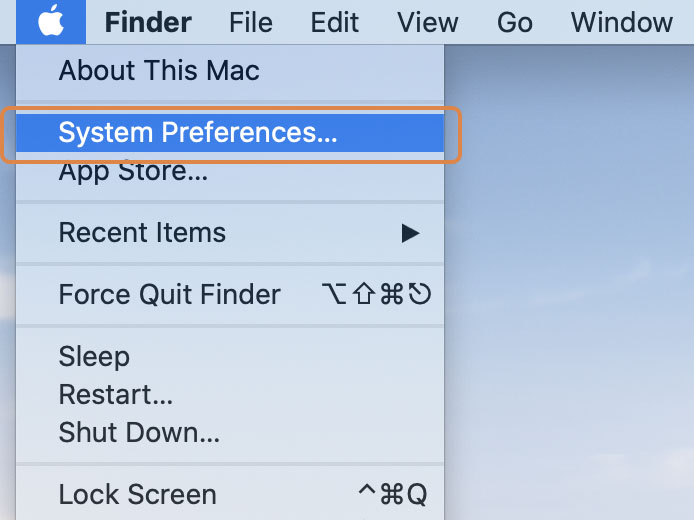Open the Window menu
The height and width of the screenshot is (520, 694).
coord(621,22)
